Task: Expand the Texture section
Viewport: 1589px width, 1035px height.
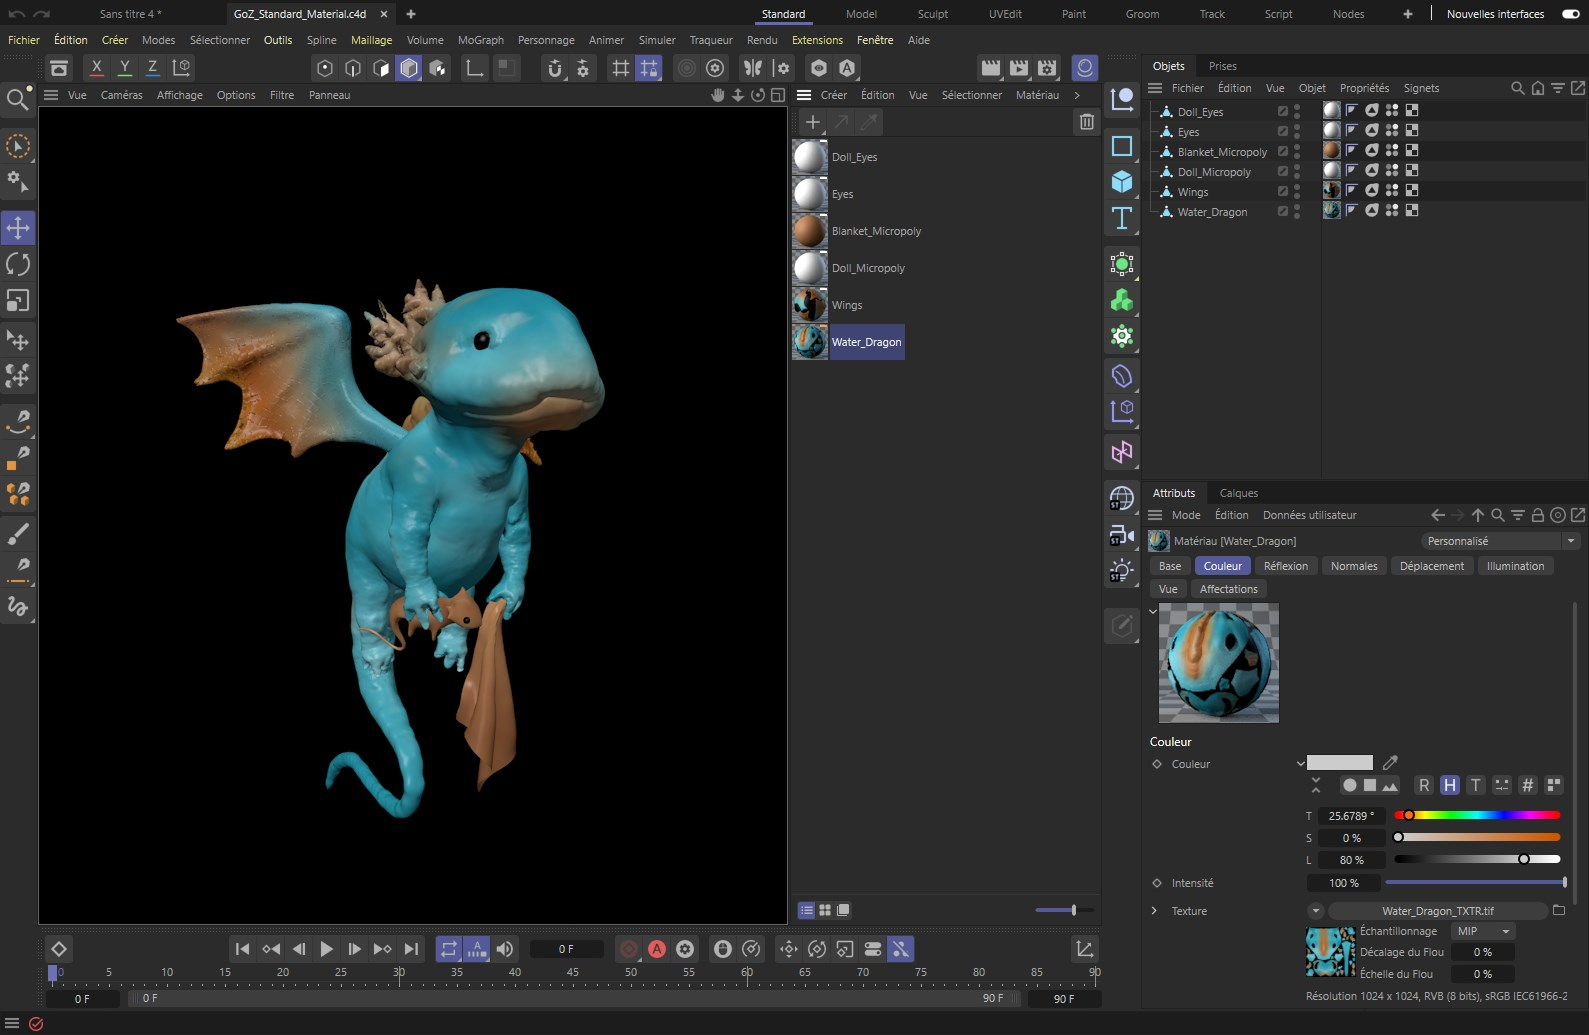Action: tap(1154, 911)
